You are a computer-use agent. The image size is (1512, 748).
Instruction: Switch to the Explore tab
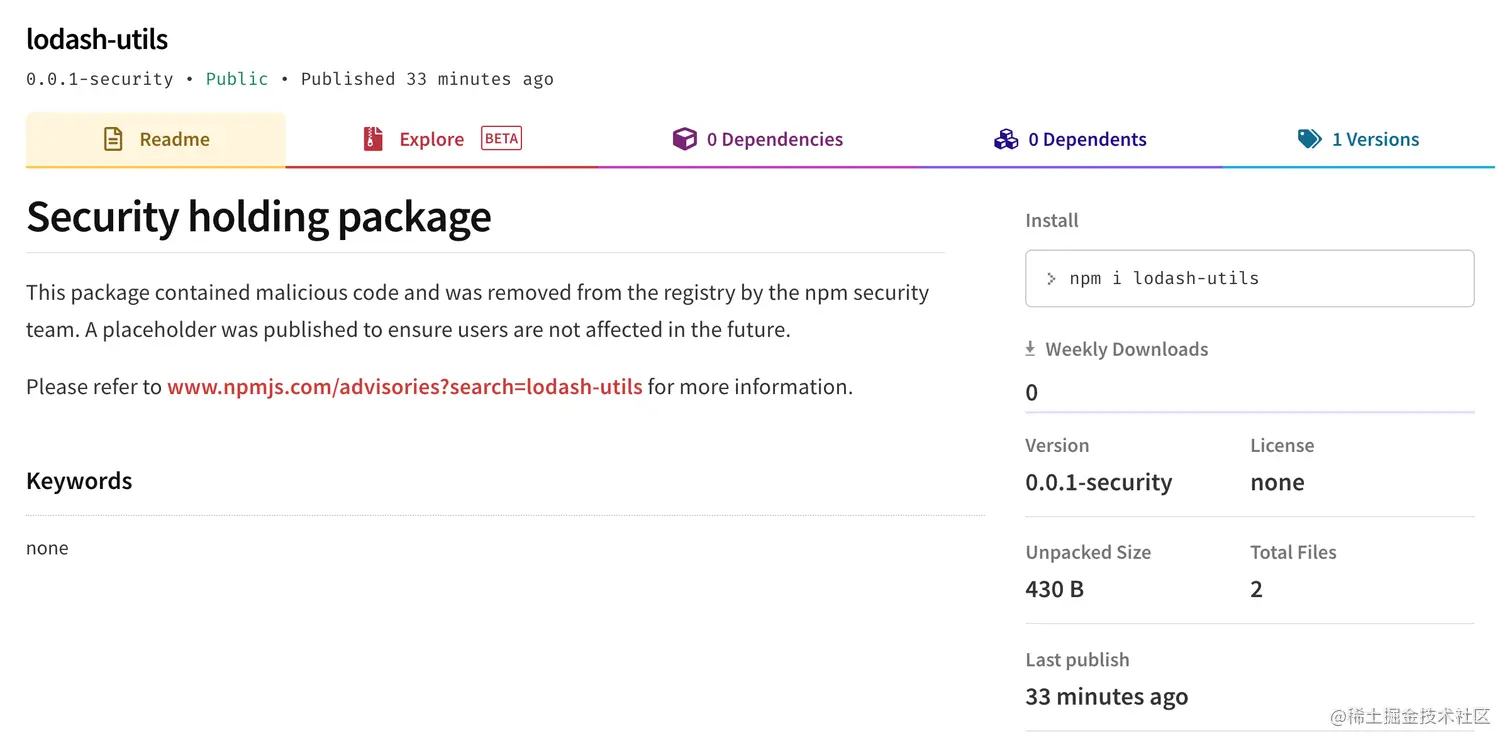pos(431,139)
